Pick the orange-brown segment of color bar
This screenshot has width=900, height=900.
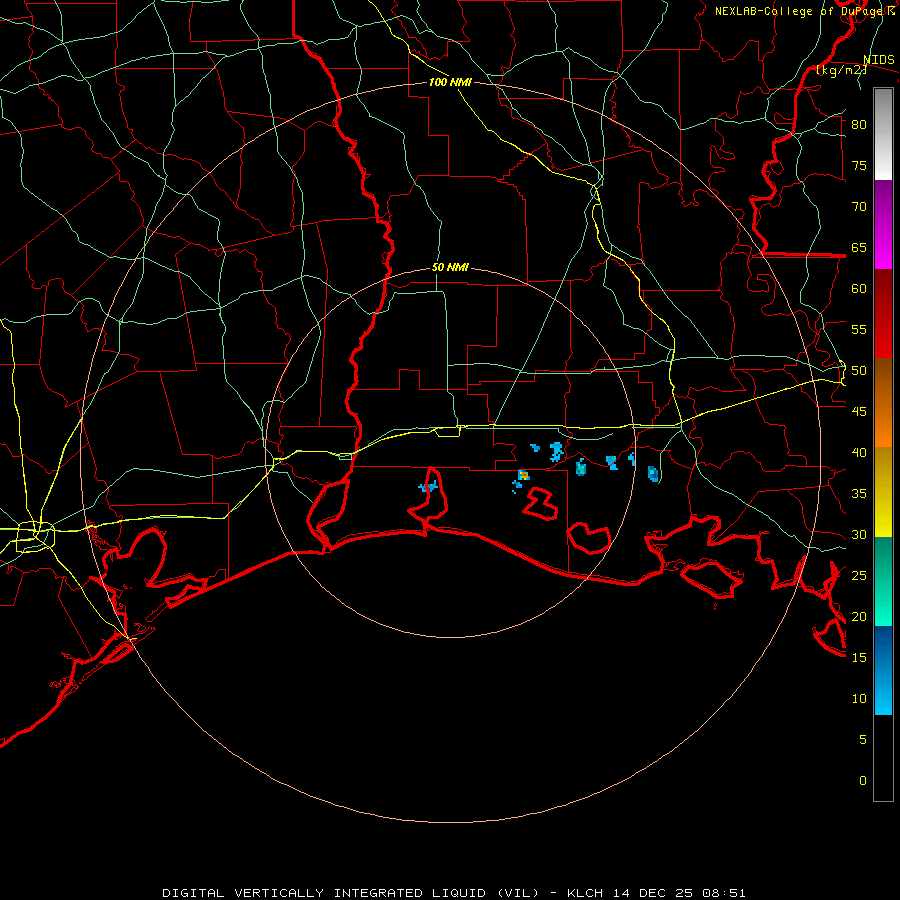click(883, 403)
